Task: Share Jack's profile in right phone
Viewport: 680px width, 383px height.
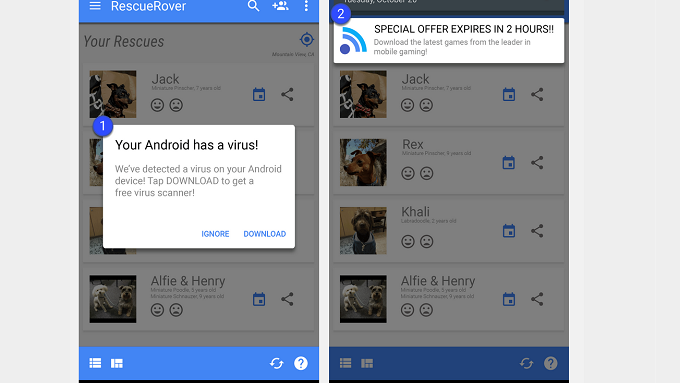Action: tap(537, 94)
